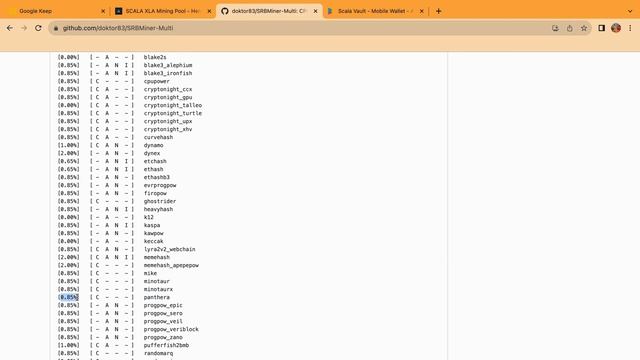Click the 'progpow_sero' algorithm text

tap(163, 313)
